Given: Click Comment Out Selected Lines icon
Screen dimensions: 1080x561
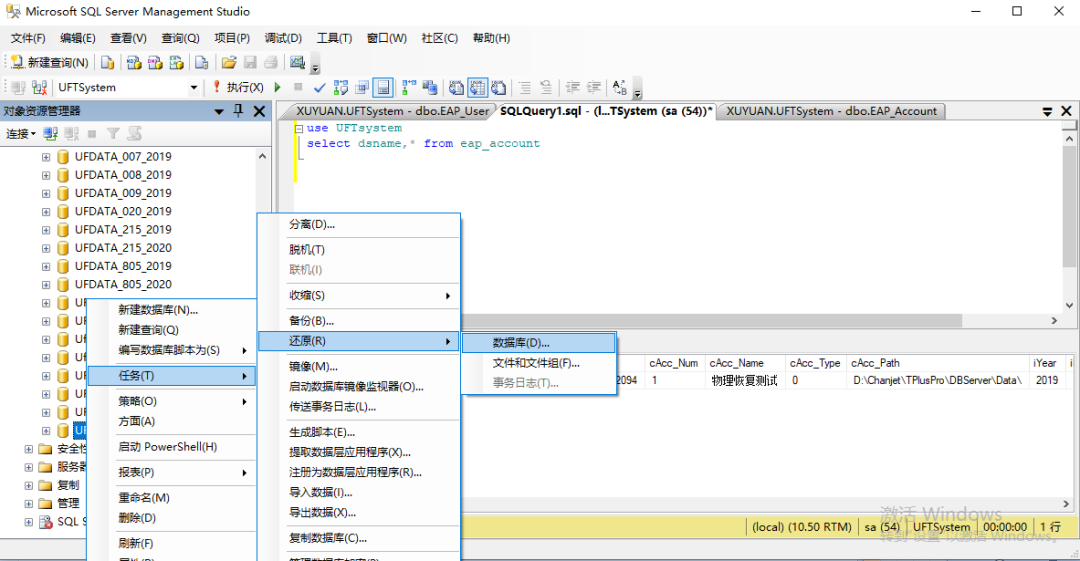Looking at the screenshot, I should (x=525, y=88).
